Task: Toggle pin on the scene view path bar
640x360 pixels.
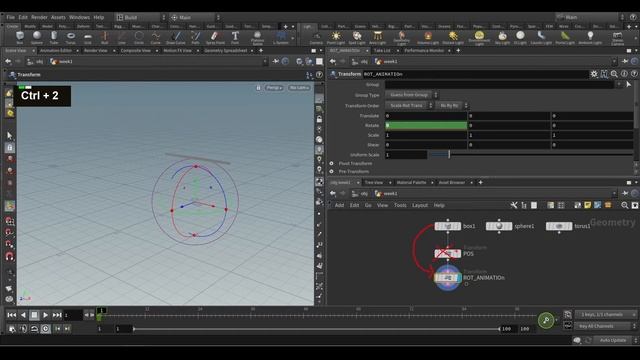Action: pos(276,61)
